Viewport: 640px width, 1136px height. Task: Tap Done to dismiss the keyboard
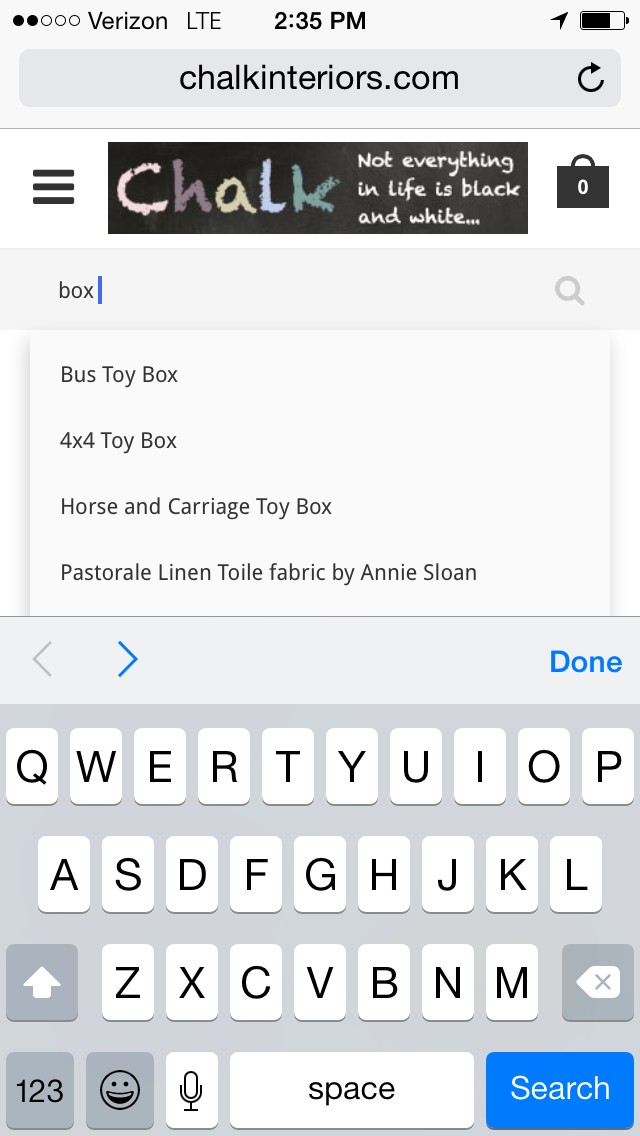[585, 661]
